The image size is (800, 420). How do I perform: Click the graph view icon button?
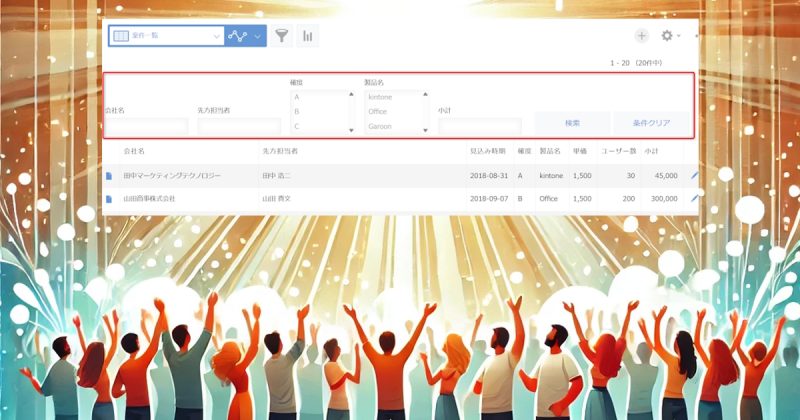238,36
